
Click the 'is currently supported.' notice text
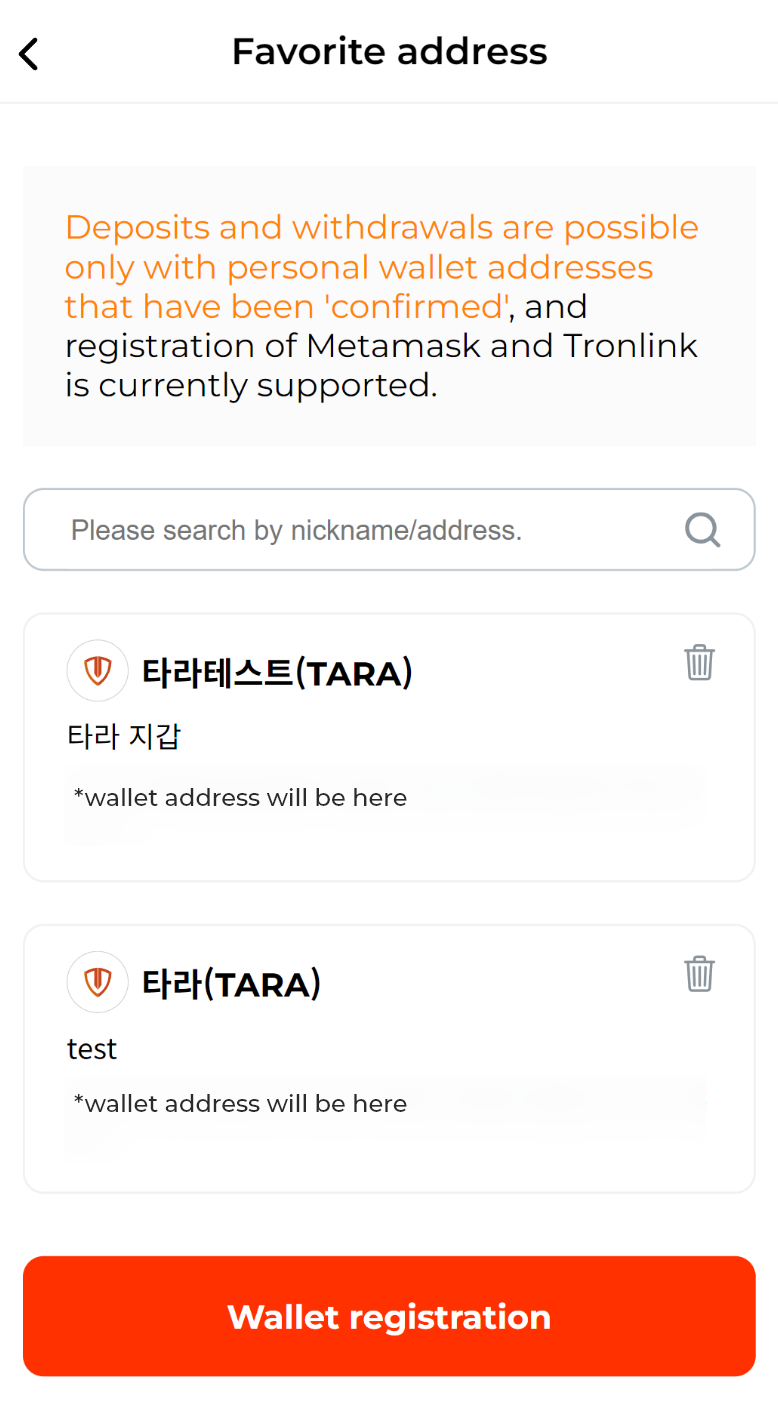click(x=251, y=386)
